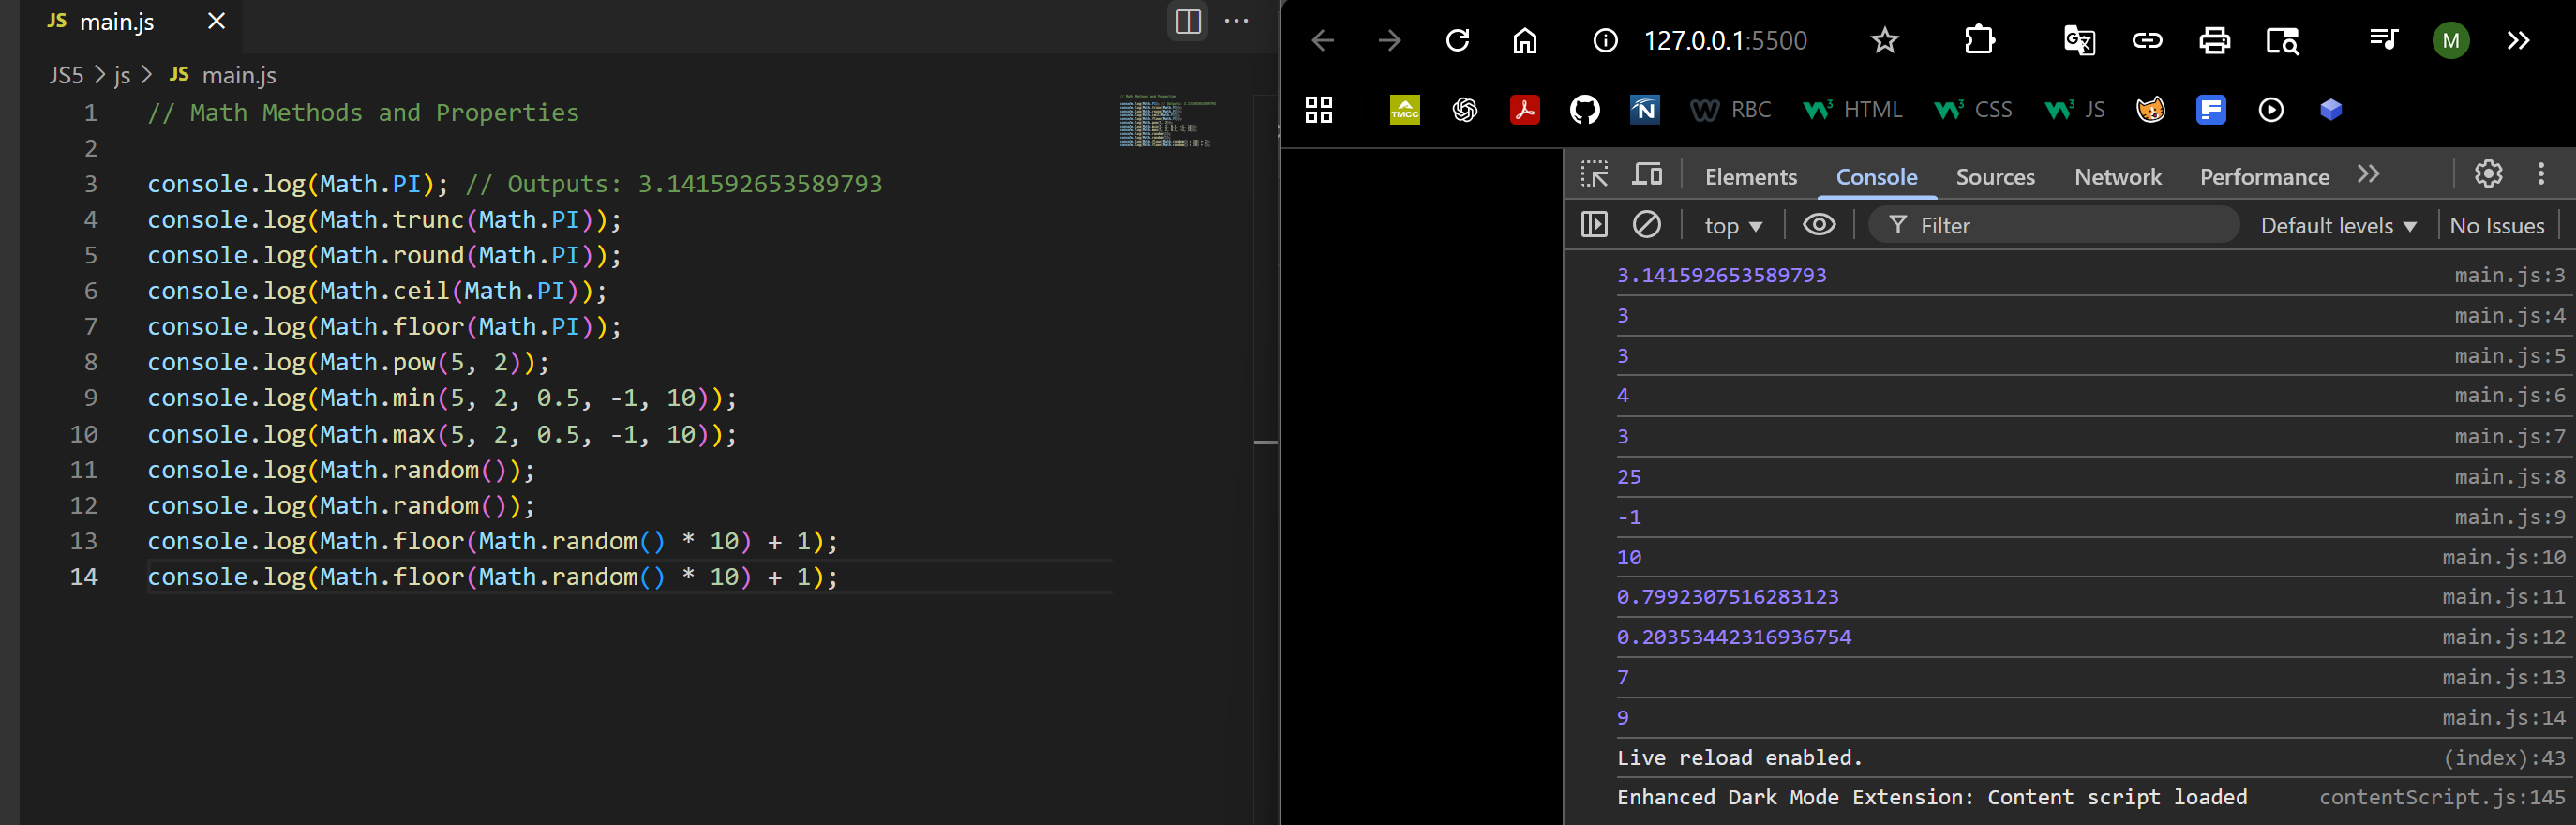Open the Adobe PDF bookmark
The image size is (2576, 825).
click(1525, 110)
